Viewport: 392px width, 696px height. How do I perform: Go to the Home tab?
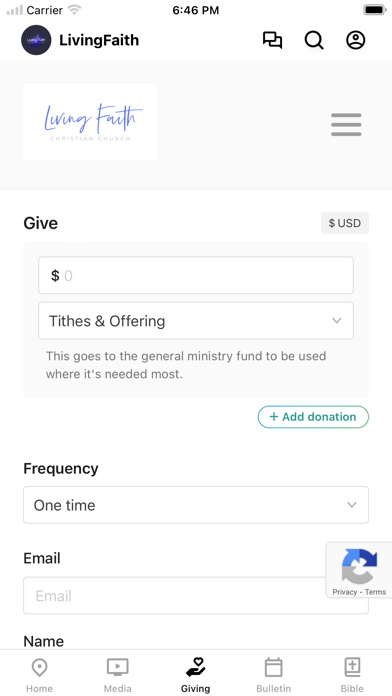[x=39, y=675]
